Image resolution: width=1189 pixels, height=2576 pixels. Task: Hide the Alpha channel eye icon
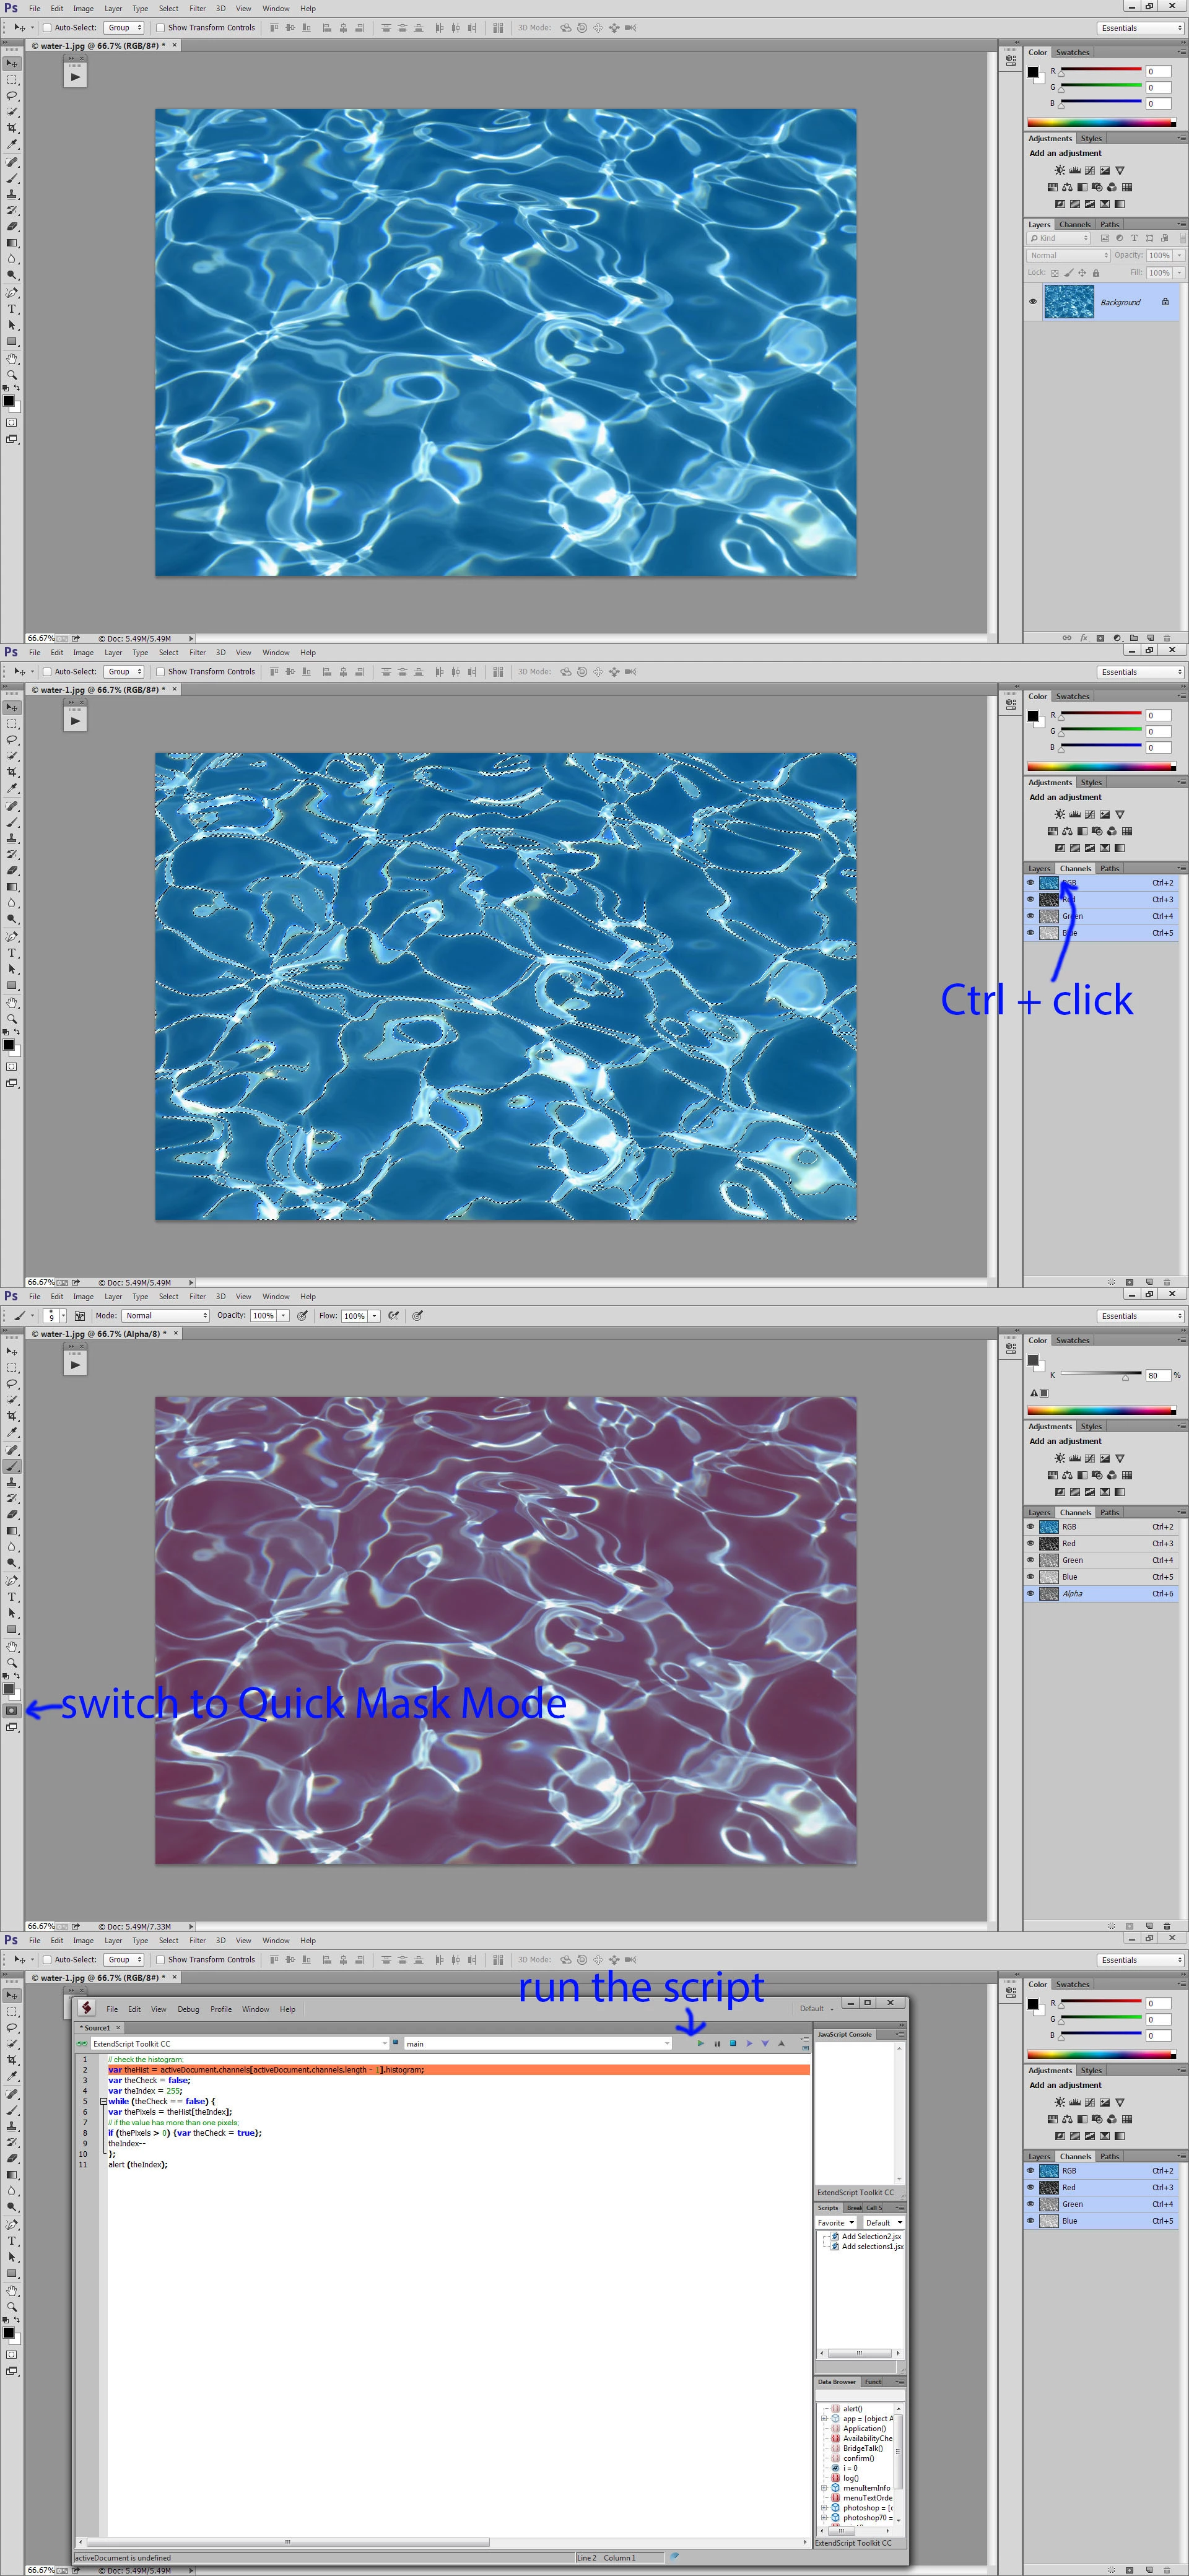click(1031, 1593)
